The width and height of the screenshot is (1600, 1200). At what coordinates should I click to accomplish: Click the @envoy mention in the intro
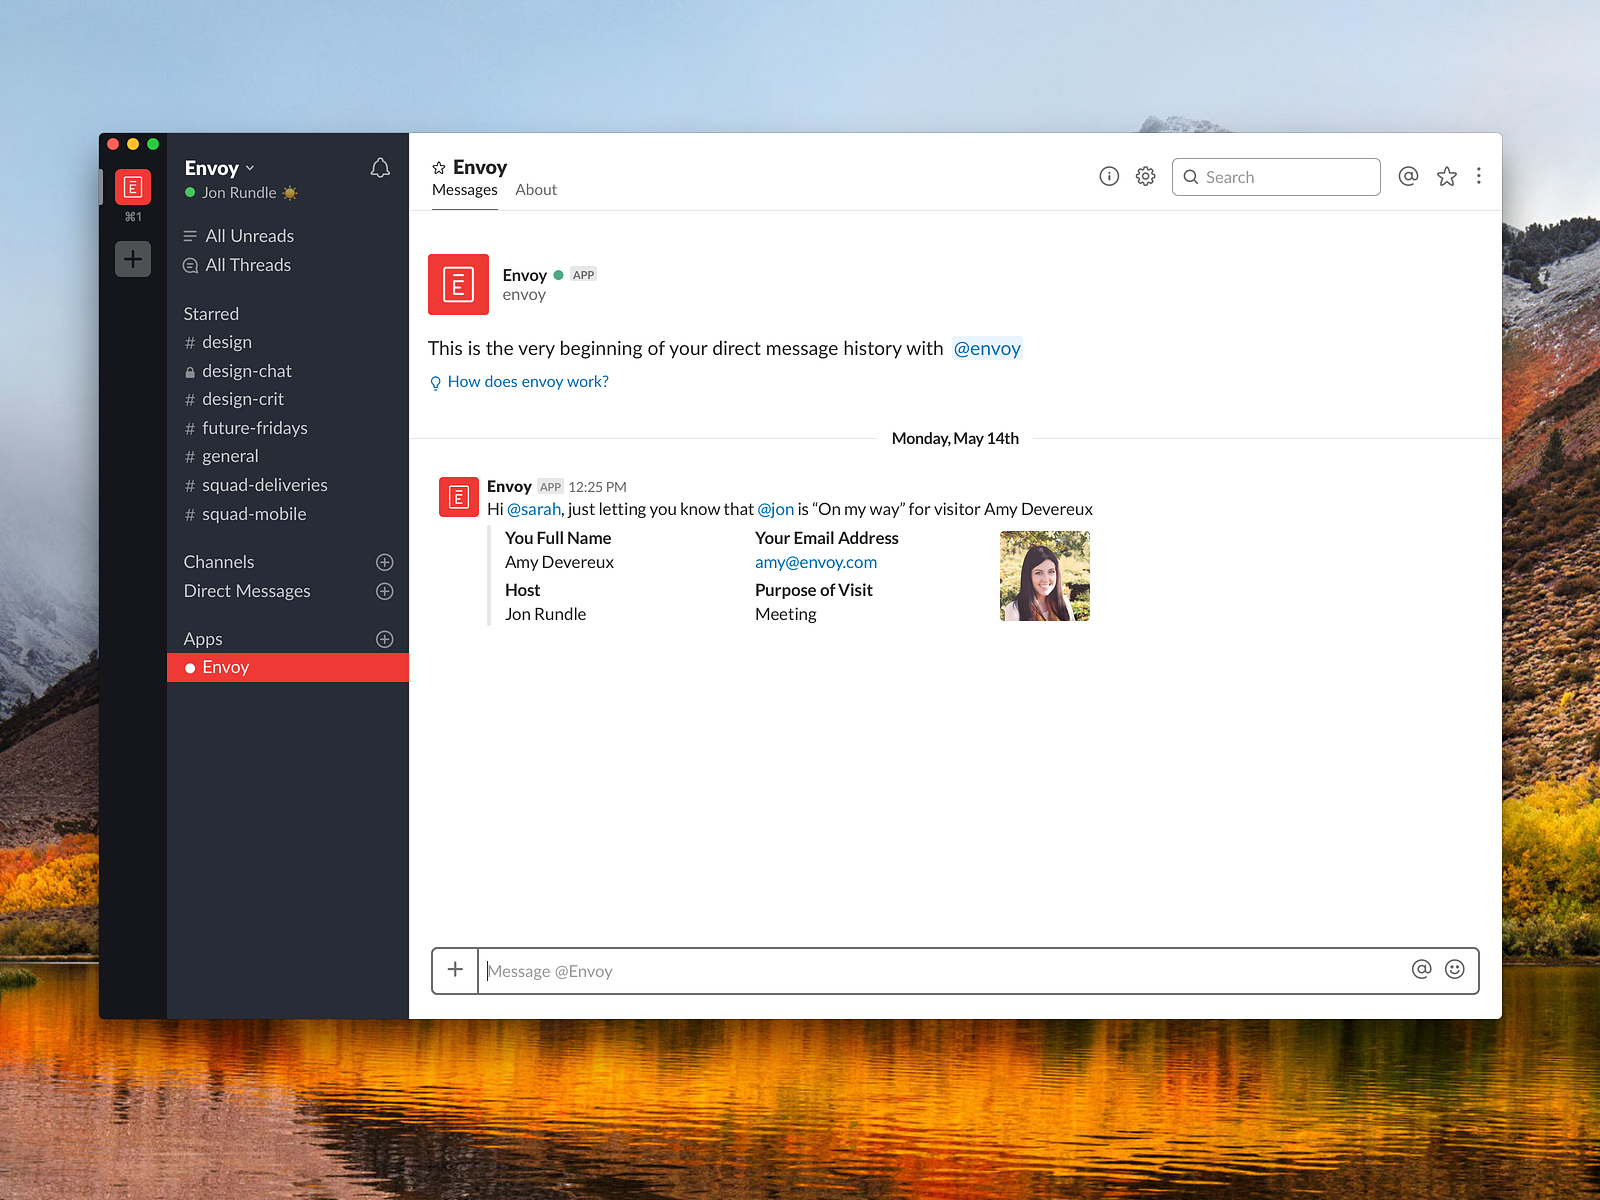(987, 348)
